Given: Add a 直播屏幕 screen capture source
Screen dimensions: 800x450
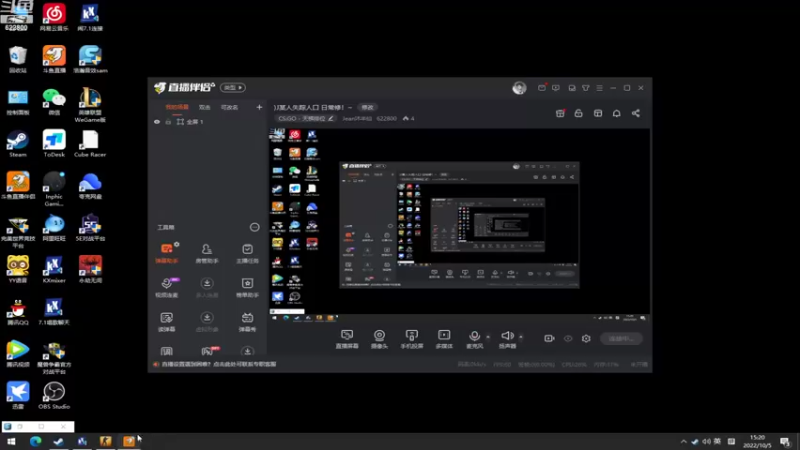Looking at the screenshot, I should pyautogui.click(x=347, y=339).
